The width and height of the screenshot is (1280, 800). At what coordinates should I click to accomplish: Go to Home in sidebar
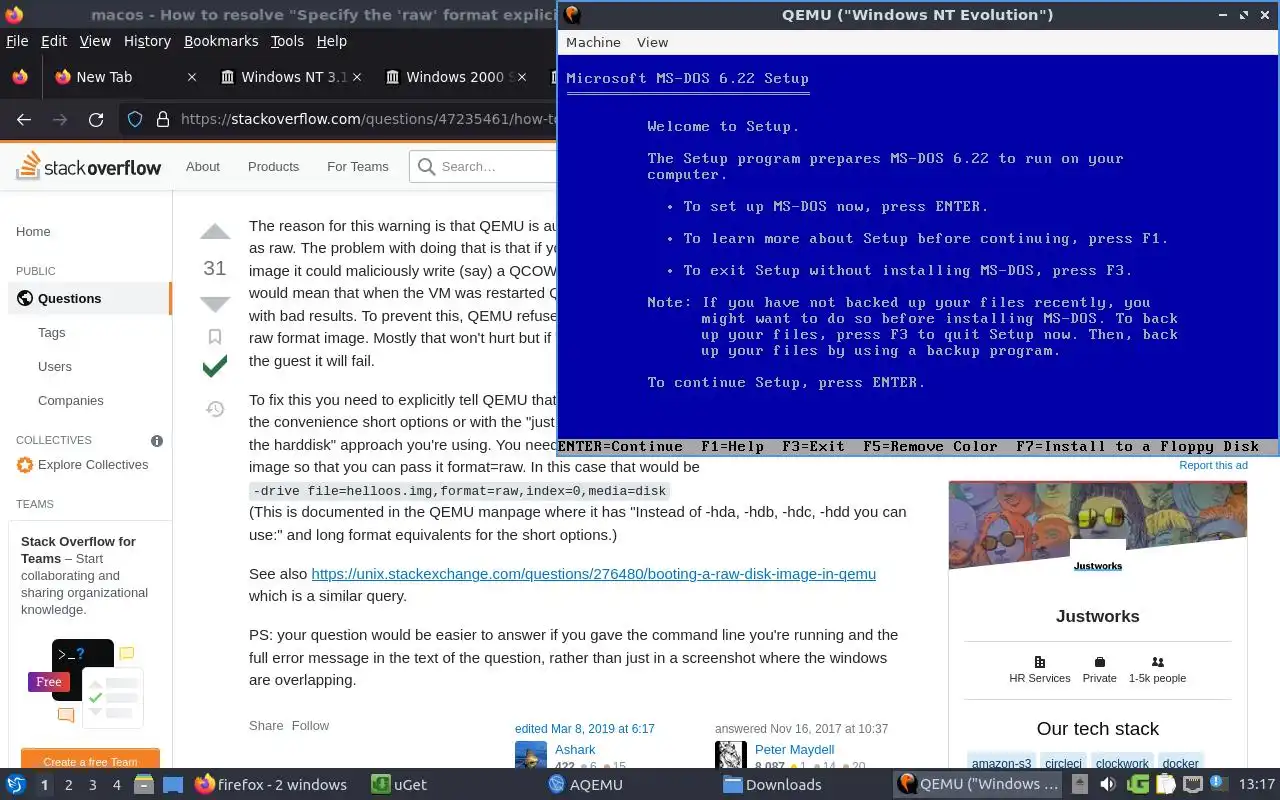pos(33,231)
